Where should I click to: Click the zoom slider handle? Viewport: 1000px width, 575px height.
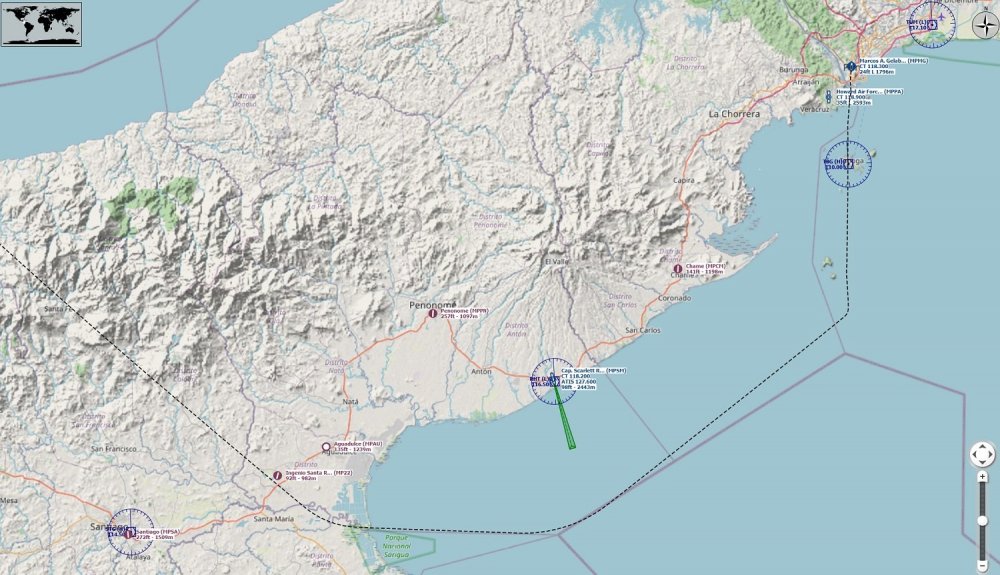pos(983,521)
